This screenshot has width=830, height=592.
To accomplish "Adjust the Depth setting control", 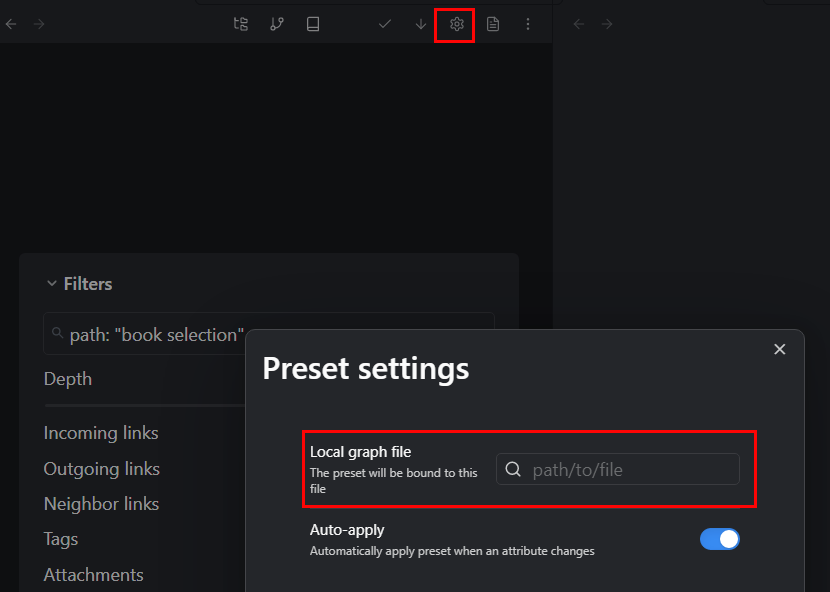I will click(x=67, y=379).
